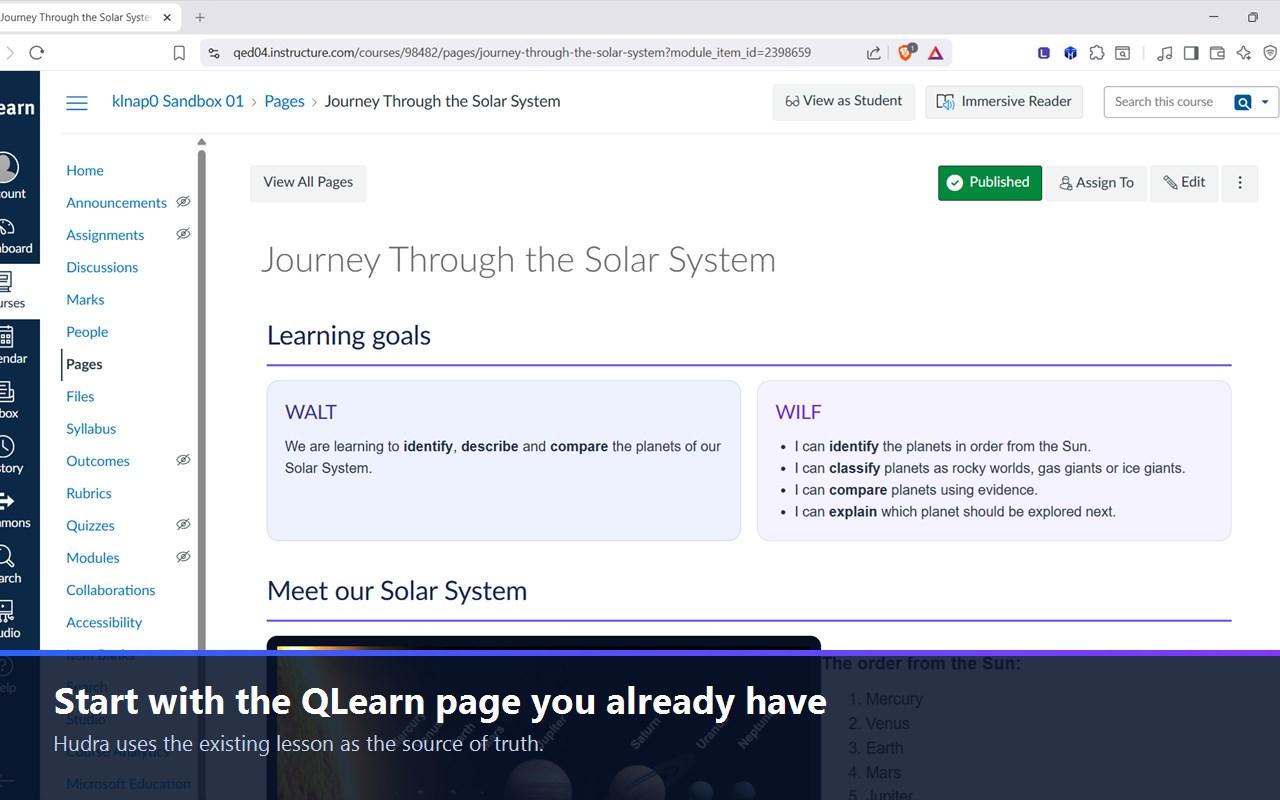
Task: Open Marks in the course menu
Action: point(85,300)
